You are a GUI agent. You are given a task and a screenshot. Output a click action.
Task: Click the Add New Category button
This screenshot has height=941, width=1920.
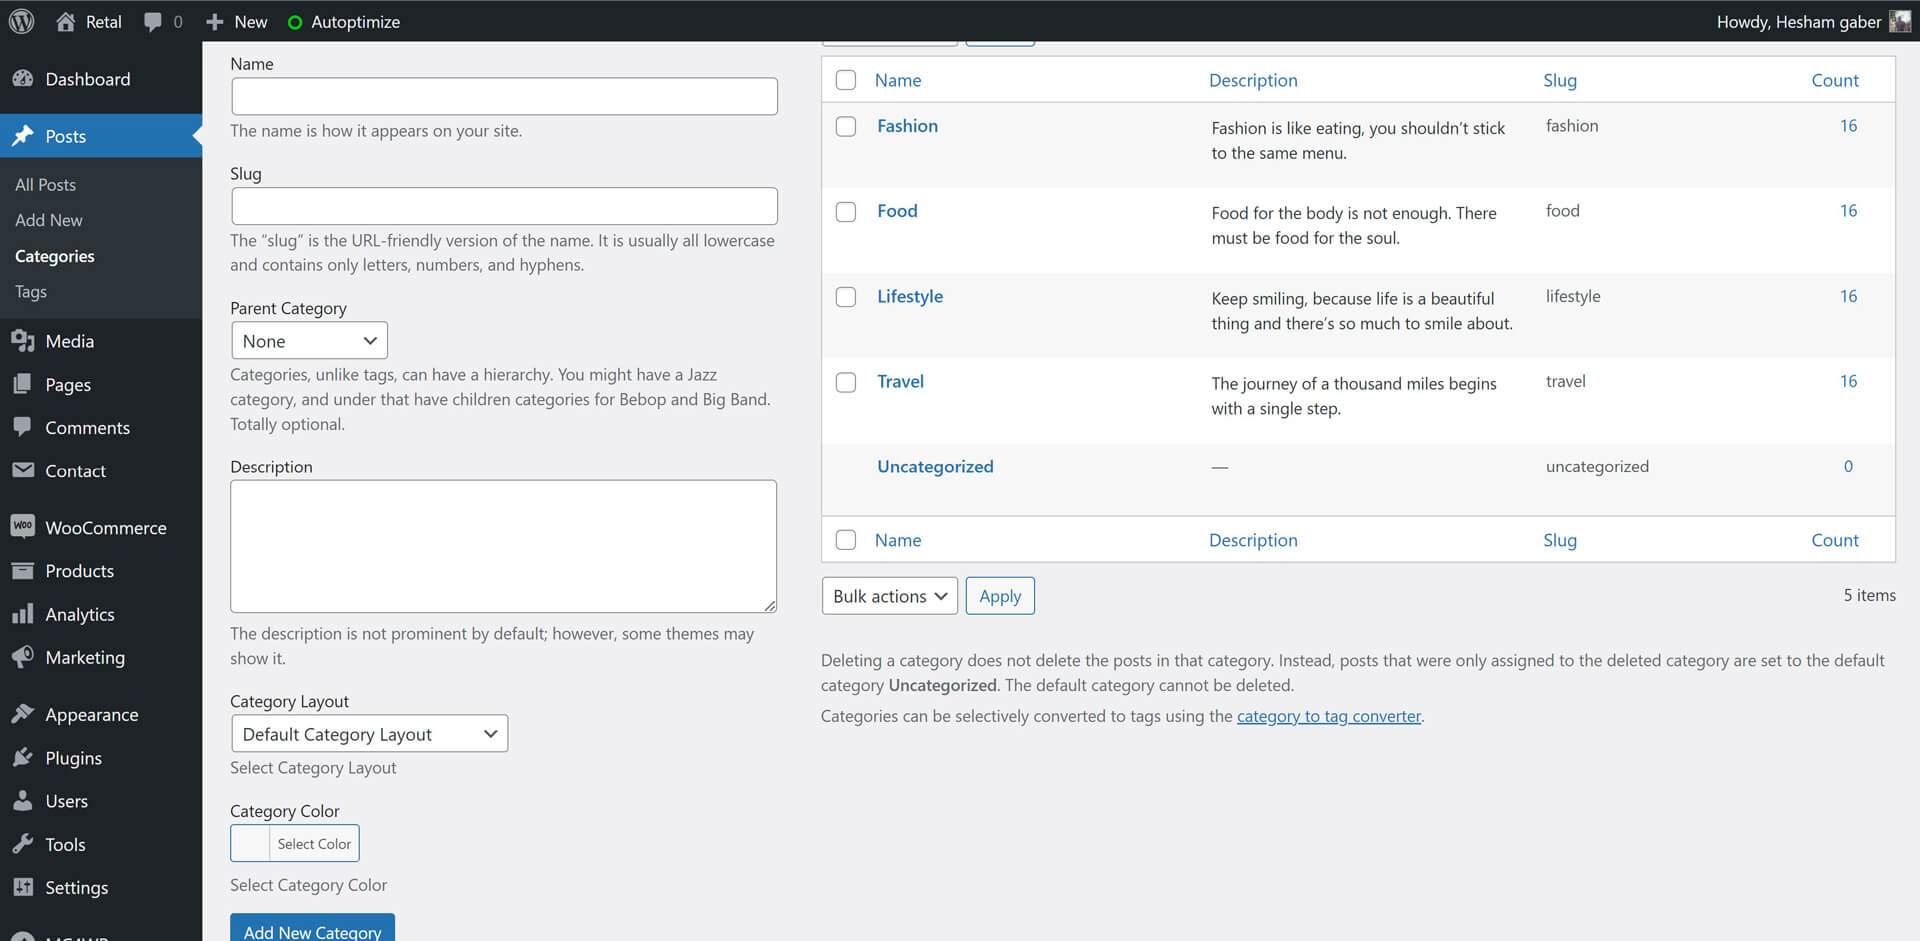(x=312, y=929)
